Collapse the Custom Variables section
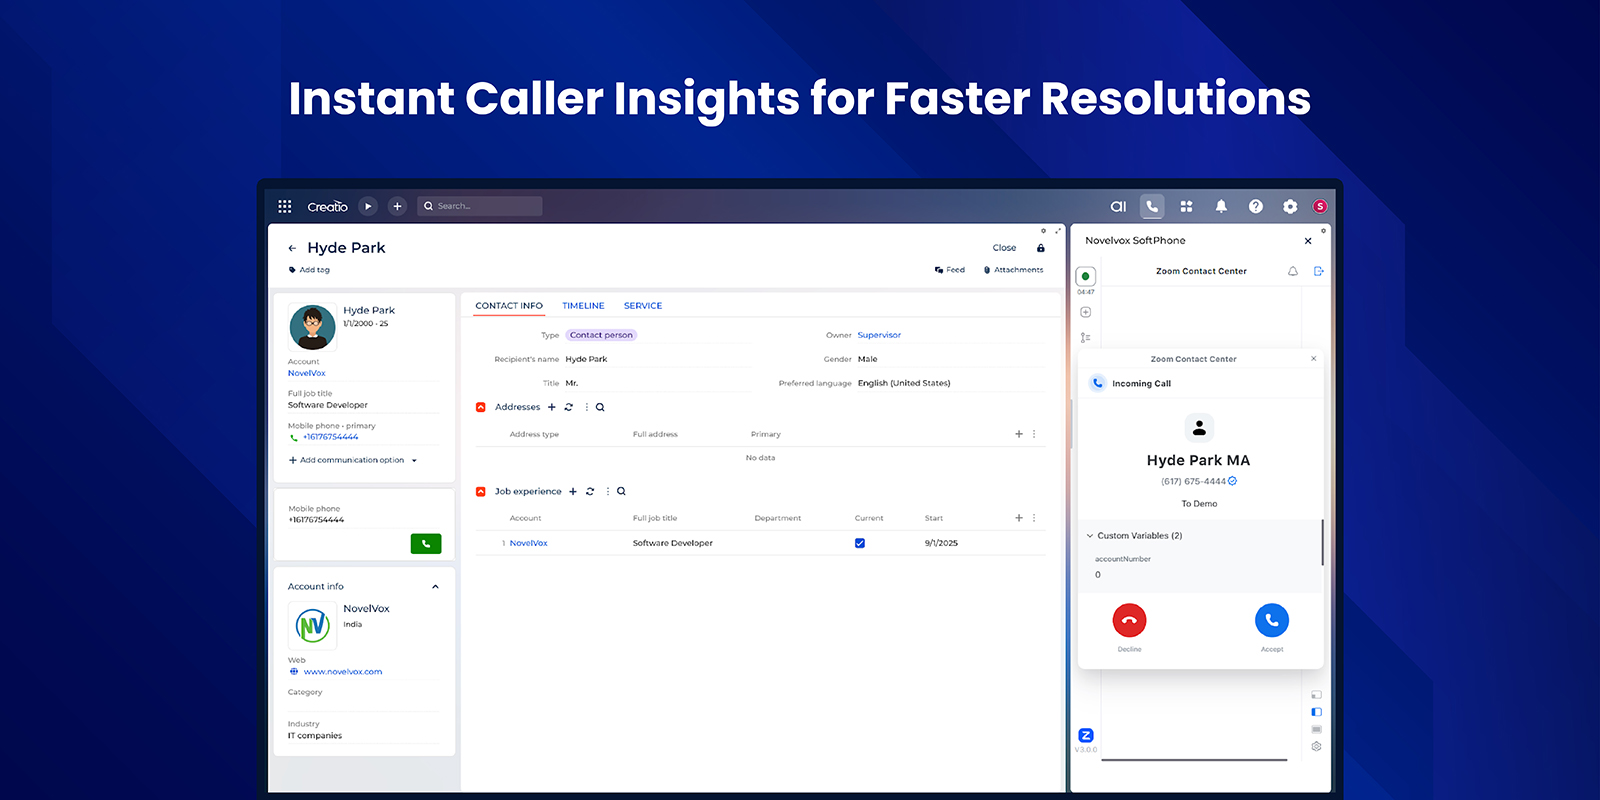Screen dimensions: 1600x800 [x=1090, y=536]
